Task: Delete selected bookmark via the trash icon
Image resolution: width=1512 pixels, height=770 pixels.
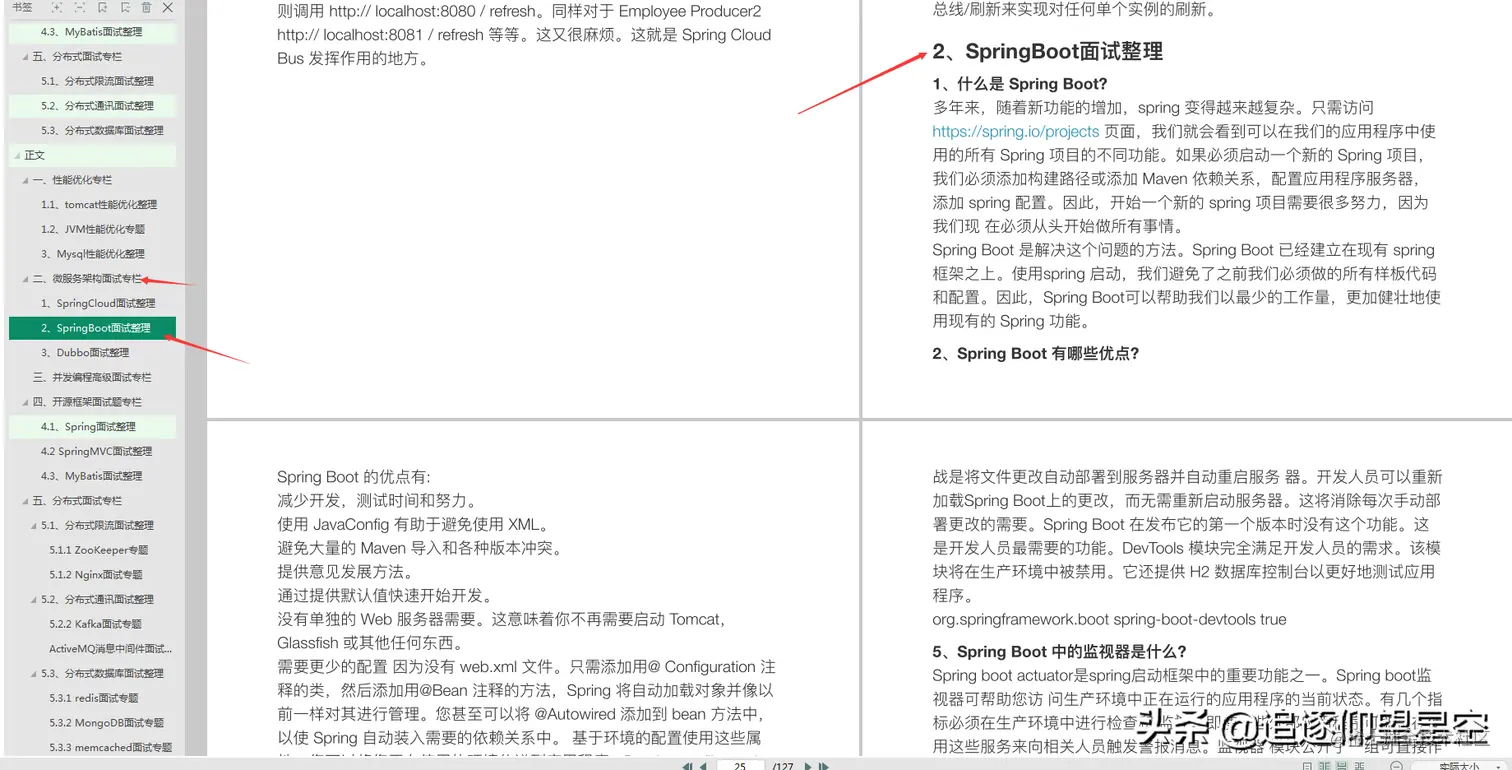Action: (146, 7)
